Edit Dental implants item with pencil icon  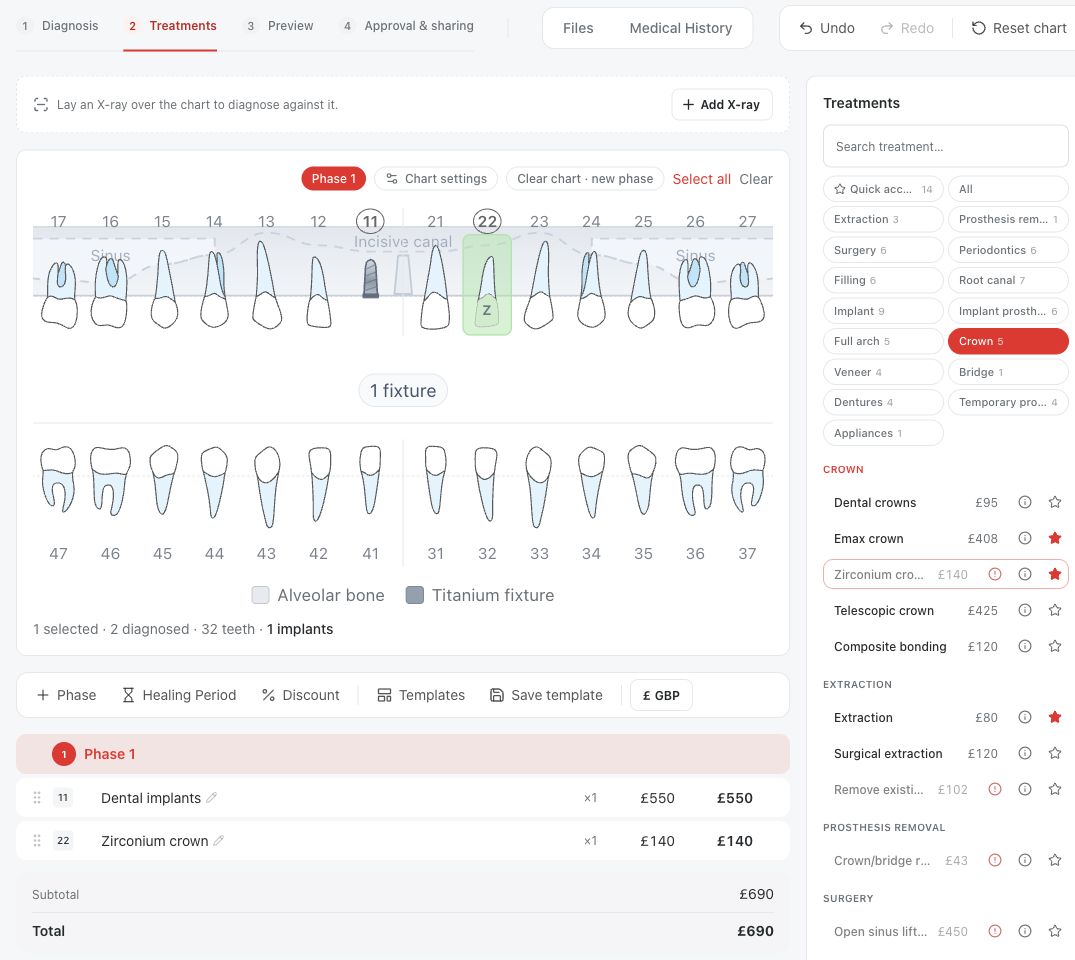(x=212, y=797)
